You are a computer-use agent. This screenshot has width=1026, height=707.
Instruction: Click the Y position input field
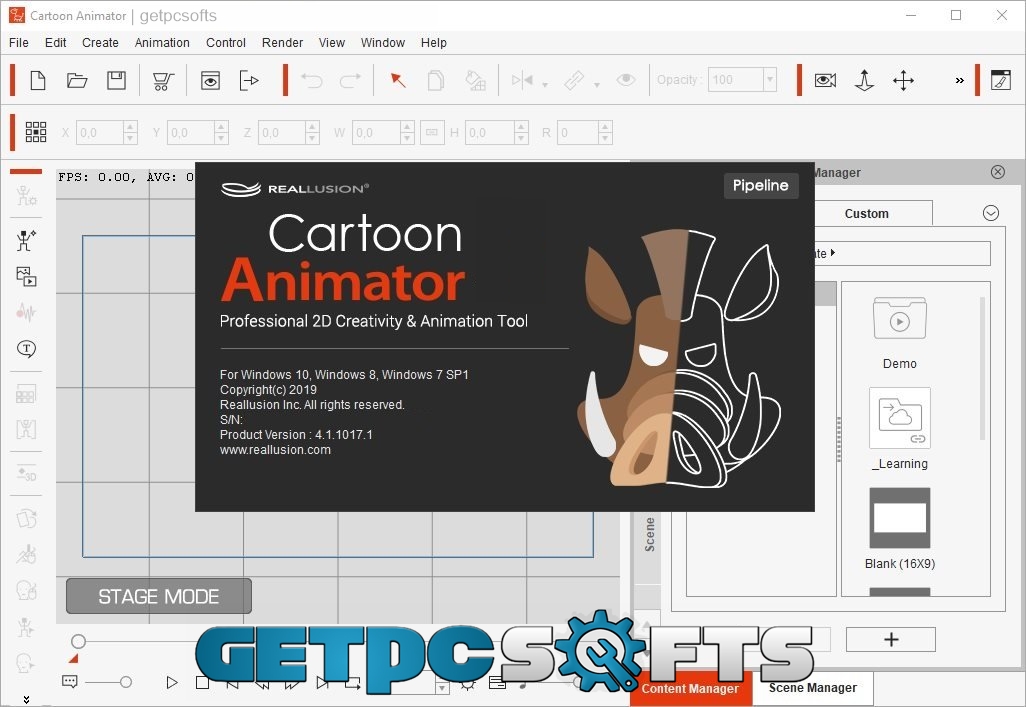point(190,132)
